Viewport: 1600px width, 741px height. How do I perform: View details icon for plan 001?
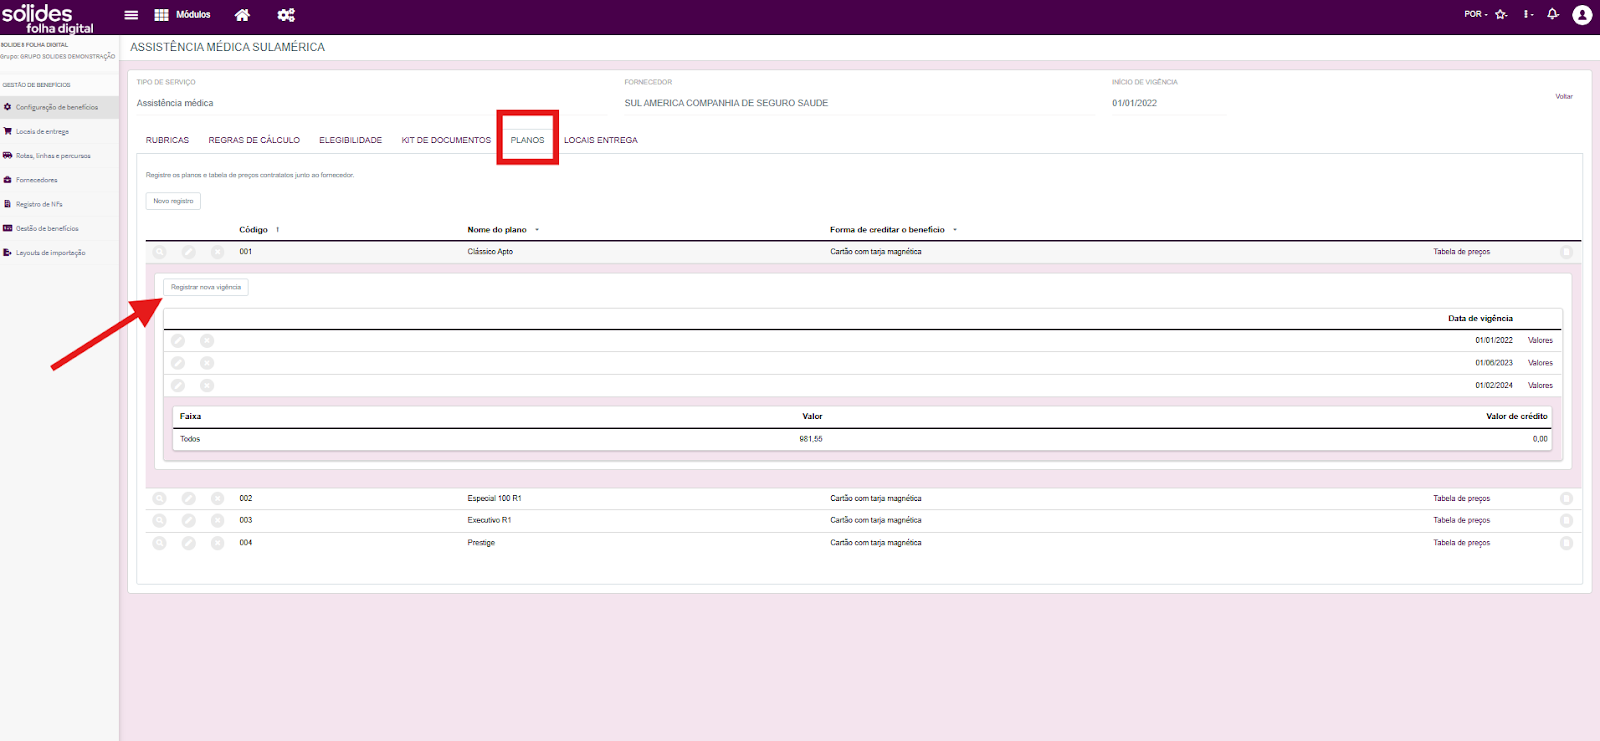coord(159,252)
